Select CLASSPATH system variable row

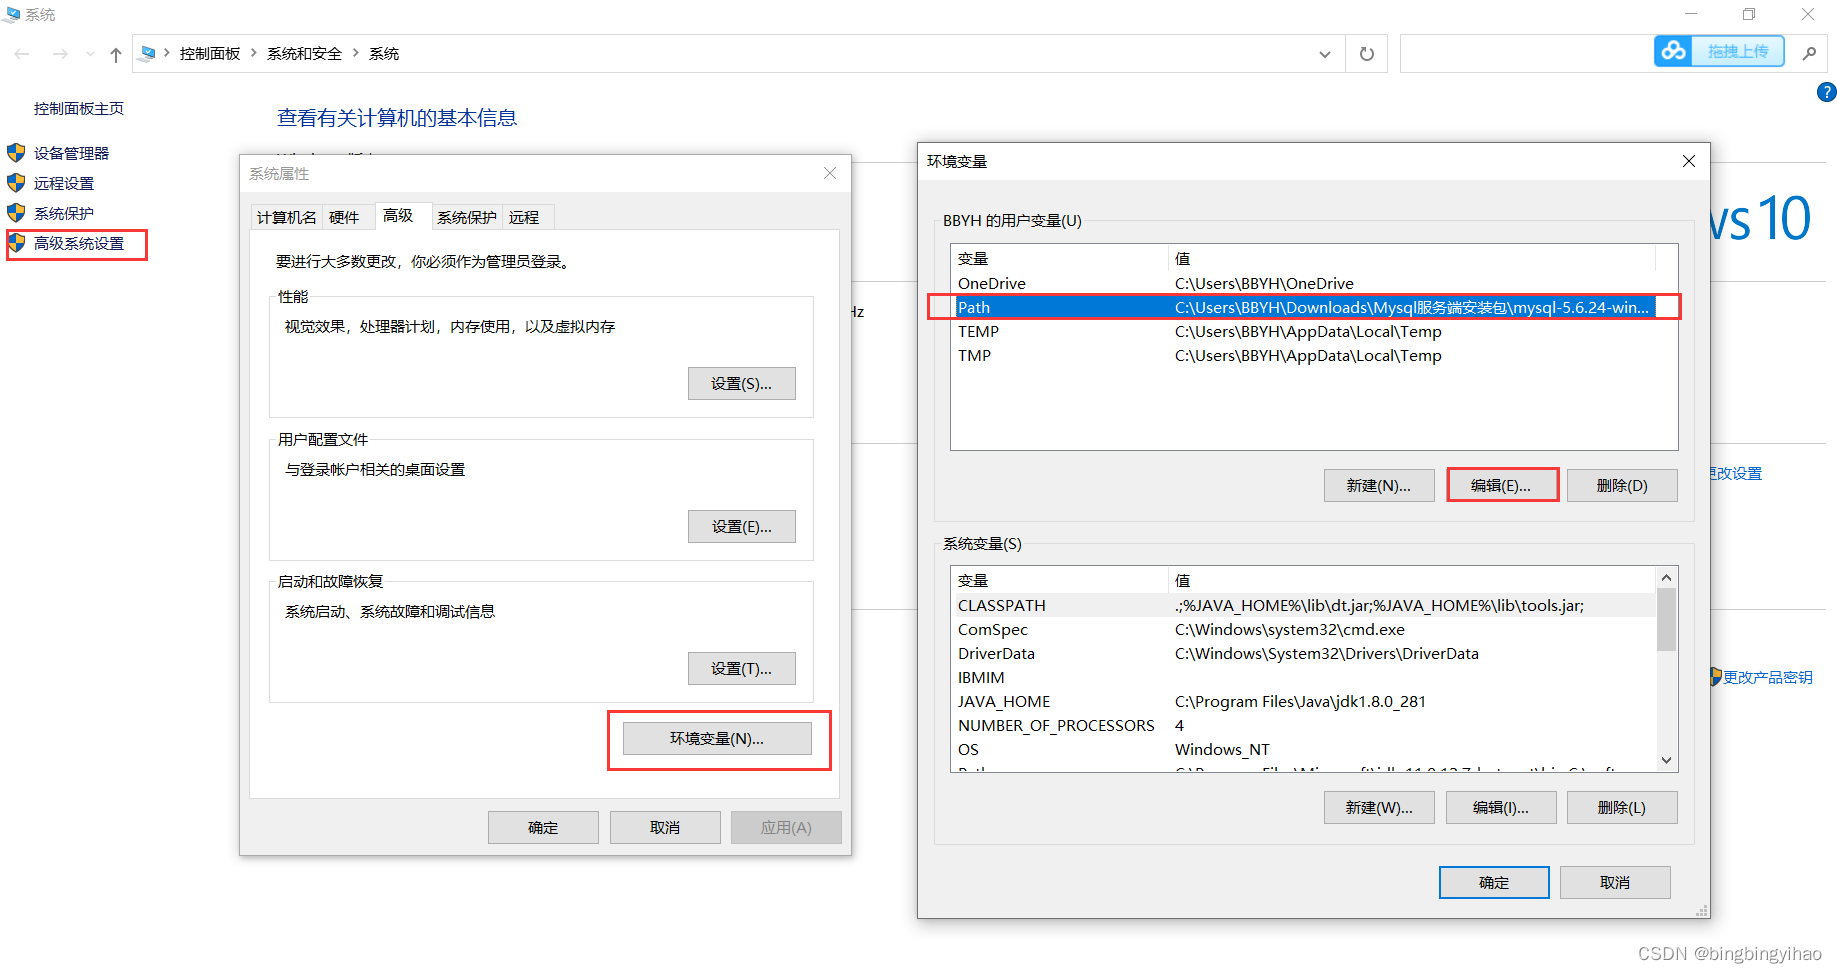tap(1304, 605)
